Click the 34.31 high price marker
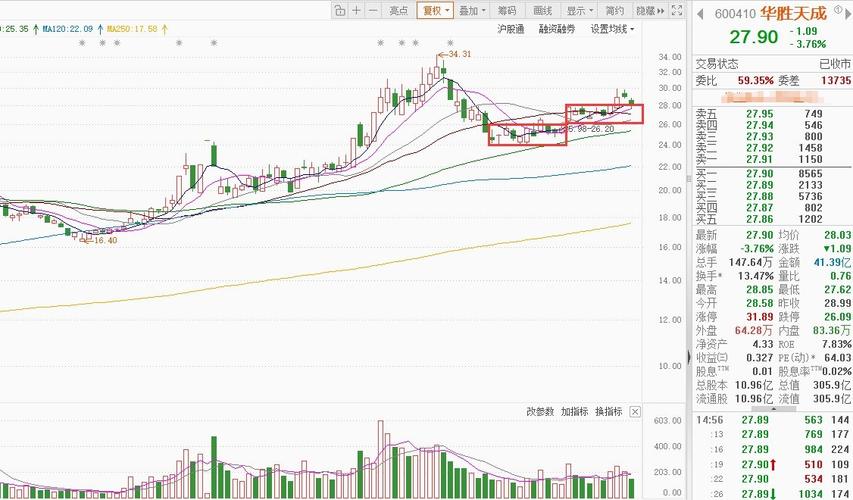Viewport: 853px width, 500px height. (455, 54)
